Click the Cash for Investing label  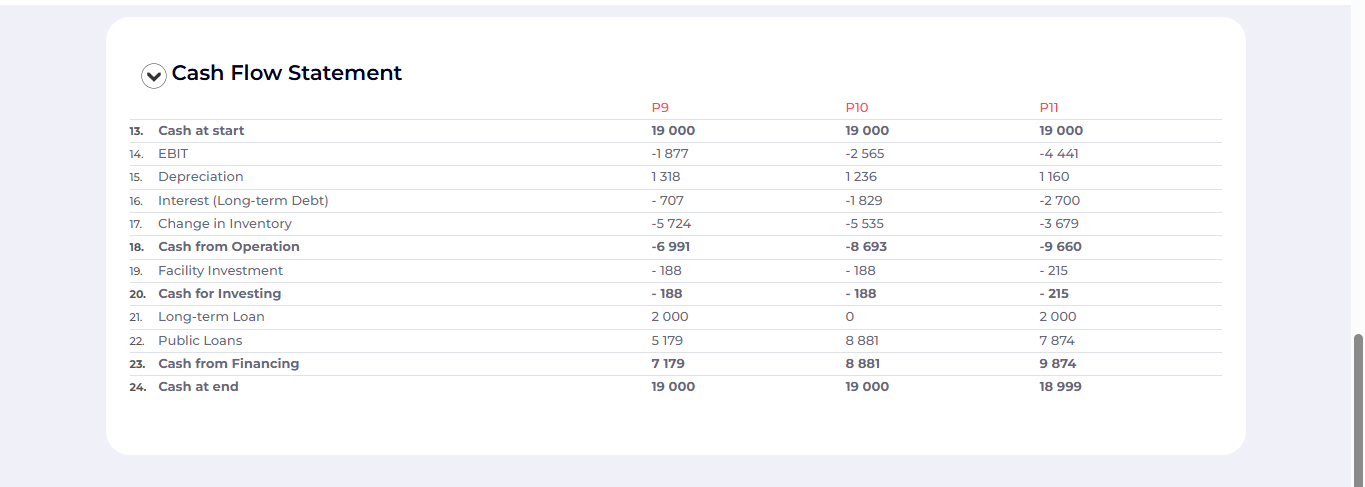coord(220,294)
